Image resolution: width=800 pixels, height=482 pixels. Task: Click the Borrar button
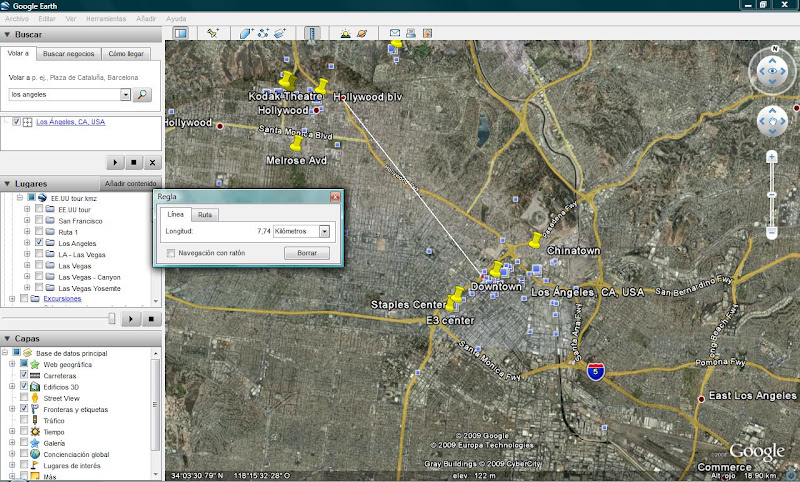(x=307, y=253)
